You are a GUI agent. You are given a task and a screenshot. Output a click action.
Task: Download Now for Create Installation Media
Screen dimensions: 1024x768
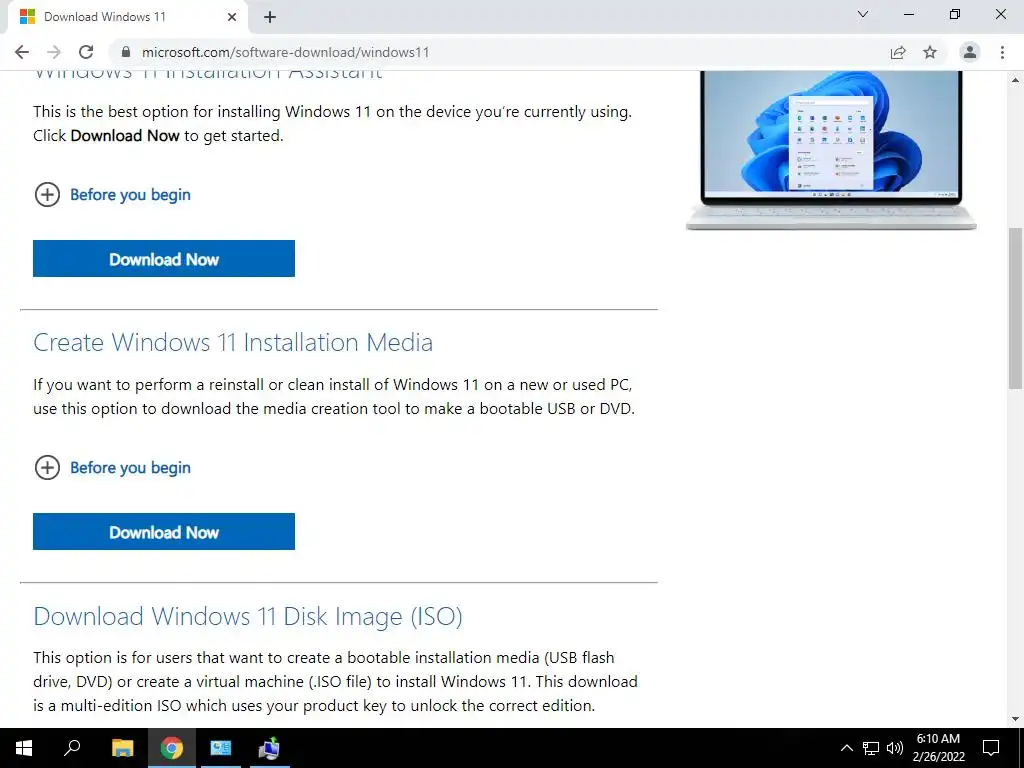[164, 532]
